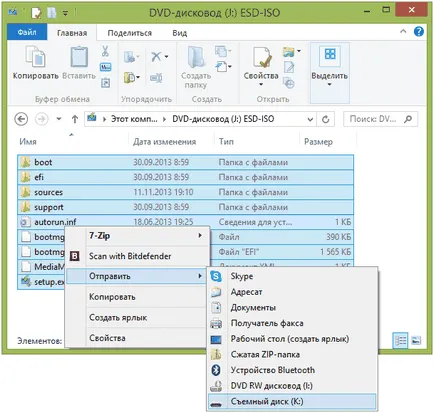This screenshot has width=434, height=413.
Task: Switch to large icons view in status bar
Action: (x=416, y=341)
